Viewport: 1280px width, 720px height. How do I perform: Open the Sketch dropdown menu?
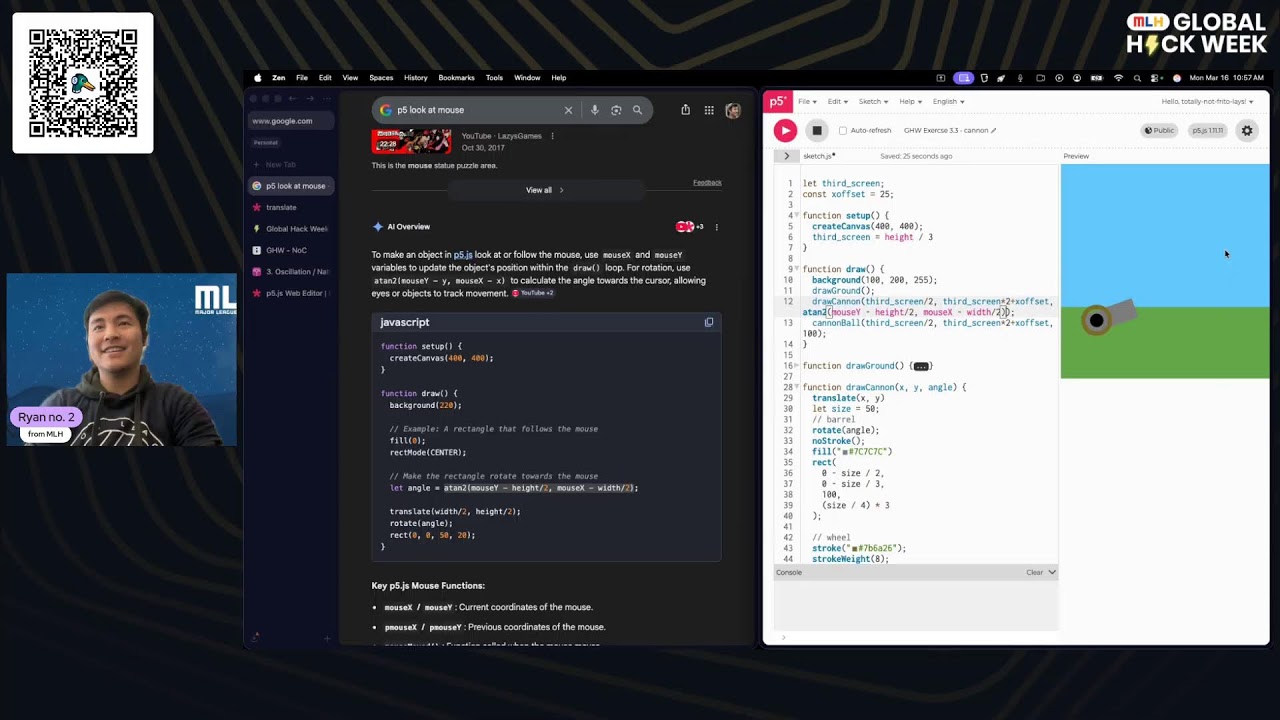873,101
